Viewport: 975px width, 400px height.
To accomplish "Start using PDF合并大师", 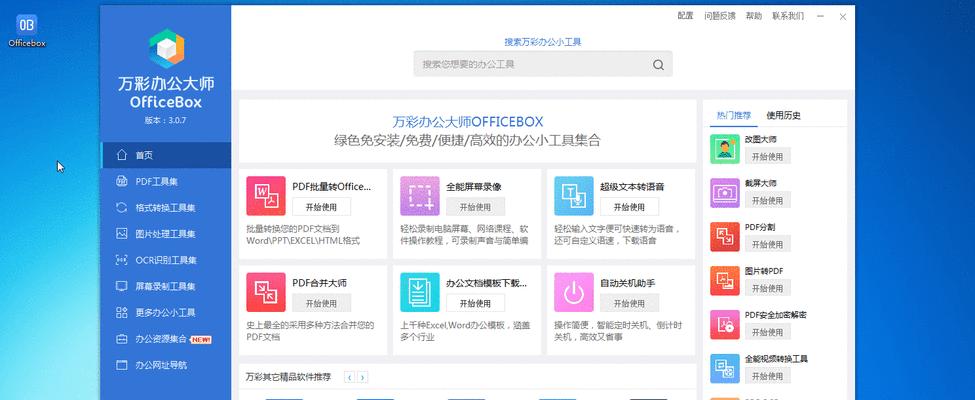I will tap(321, 303).
